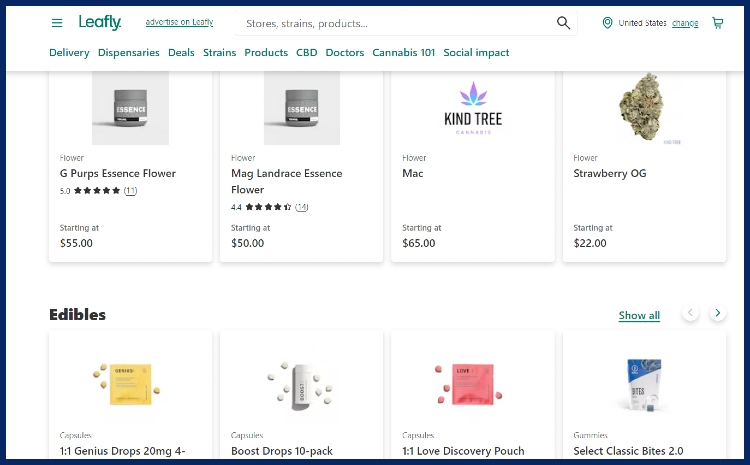The image size is (750, 465).
Task: Open the 'Mac' product title
Action: pos(413,173)
